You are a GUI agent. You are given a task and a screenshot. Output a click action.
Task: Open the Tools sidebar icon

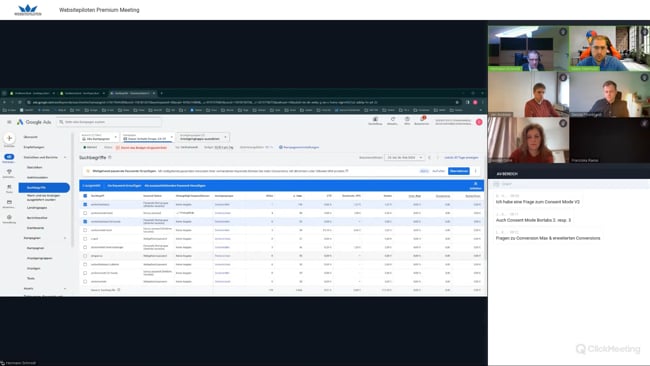pos(9,187)
